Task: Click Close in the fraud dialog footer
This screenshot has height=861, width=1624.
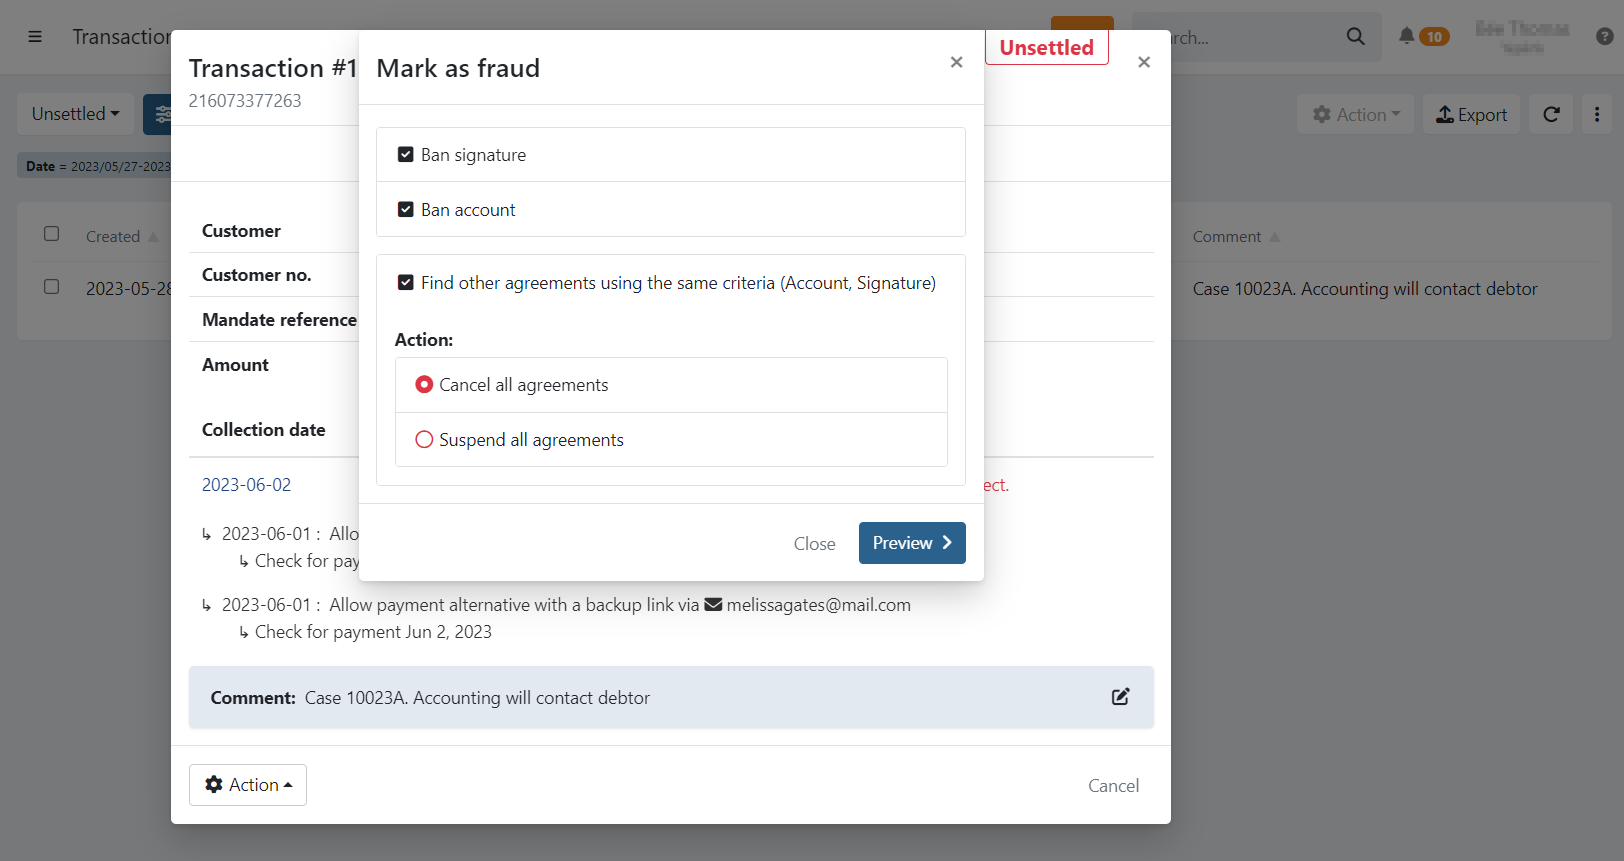Action: pyautogui.click(x=814, y=544)
